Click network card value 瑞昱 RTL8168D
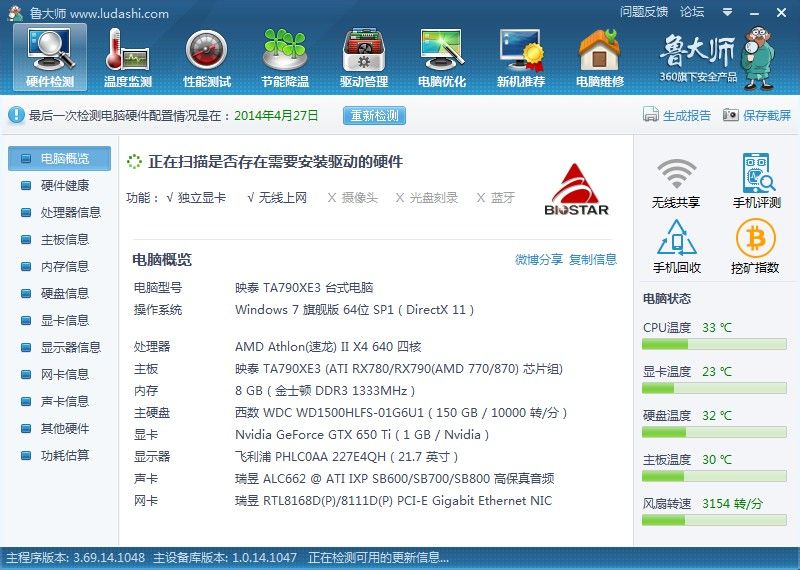This screenshot has height=570, width=800. coord(393,501)
